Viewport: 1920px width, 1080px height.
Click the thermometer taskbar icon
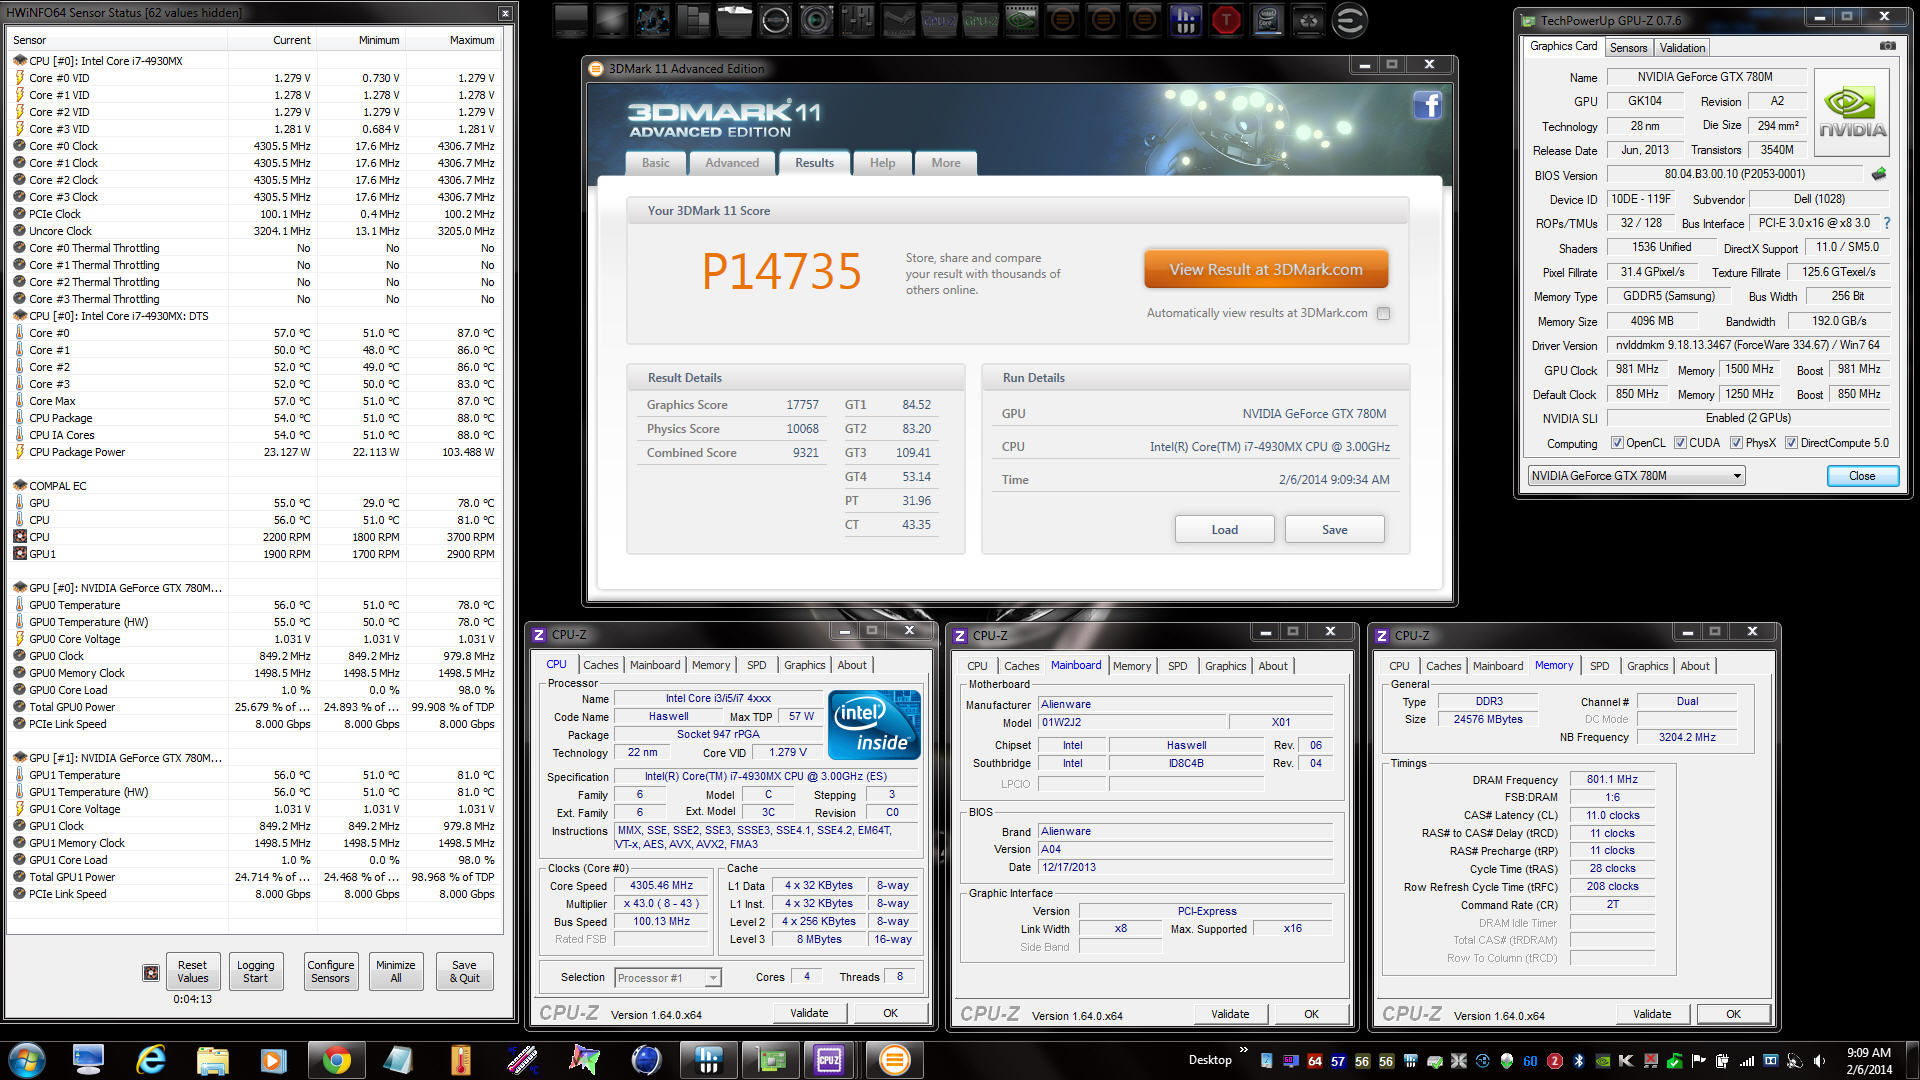460,1060
